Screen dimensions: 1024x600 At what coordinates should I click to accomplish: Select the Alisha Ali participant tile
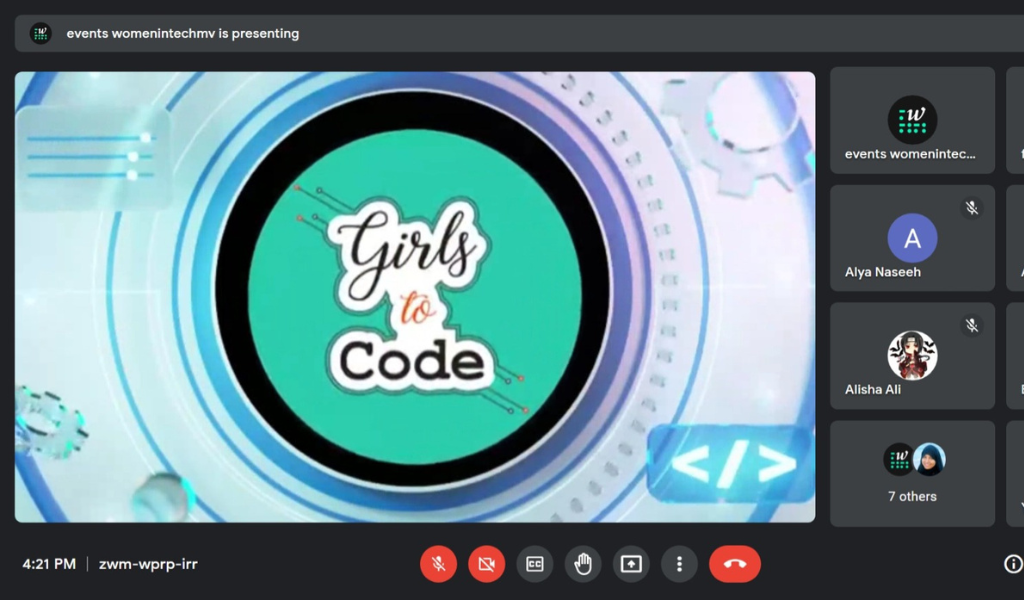pos(912,356)
